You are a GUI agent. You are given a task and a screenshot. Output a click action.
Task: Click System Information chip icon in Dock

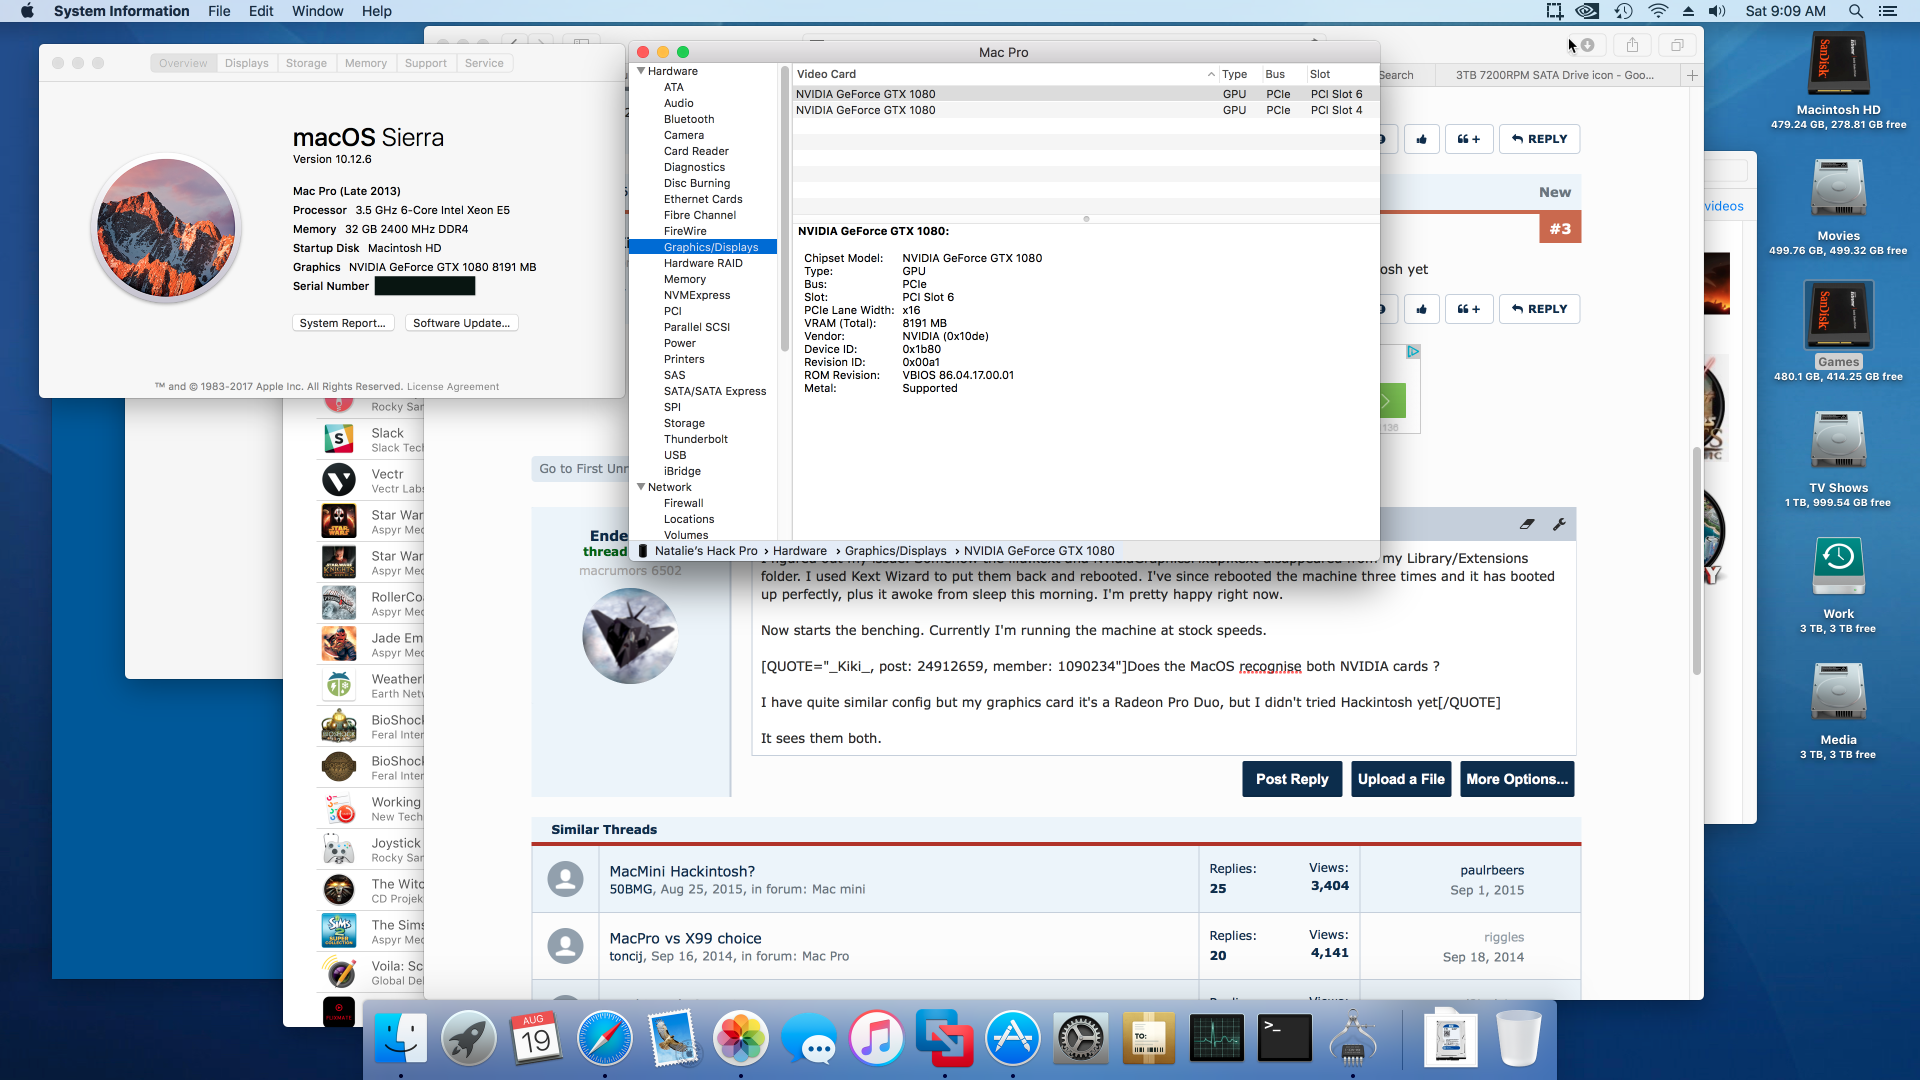tap(1353, 1038)
